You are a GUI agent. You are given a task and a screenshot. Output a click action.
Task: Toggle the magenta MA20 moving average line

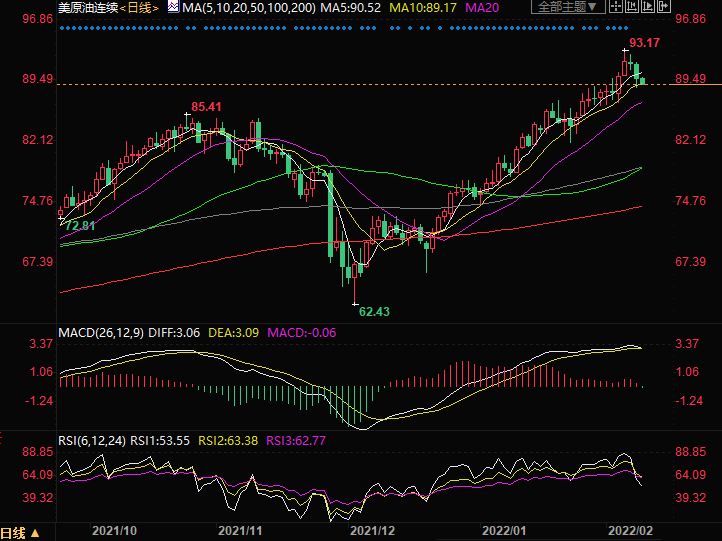click(x=483, y=7)
